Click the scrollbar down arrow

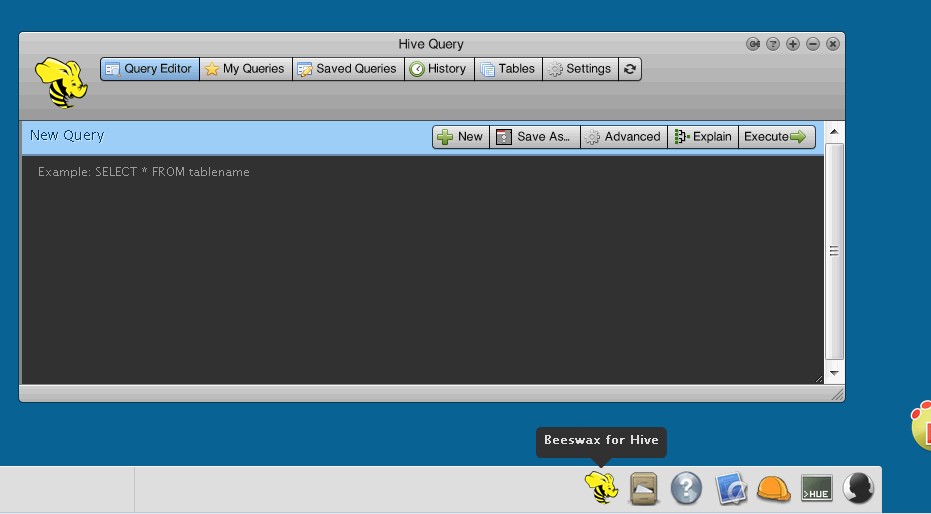click(x=834, y=373)
